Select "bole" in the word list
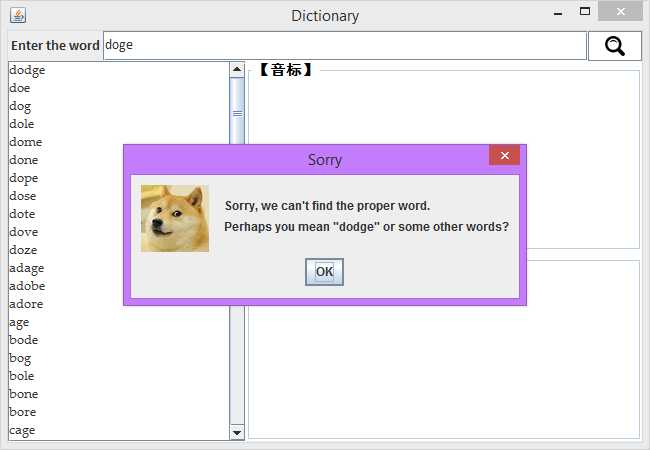 pyautogui.click(x=119, y=376)
